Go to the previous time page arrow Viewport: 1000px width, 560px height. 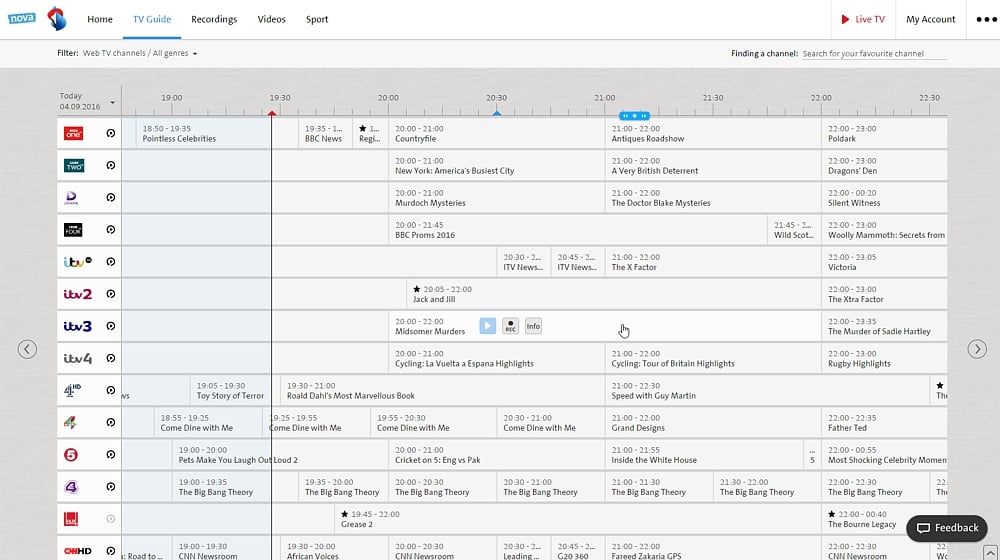pyautogui.click(x=27, y=349)
